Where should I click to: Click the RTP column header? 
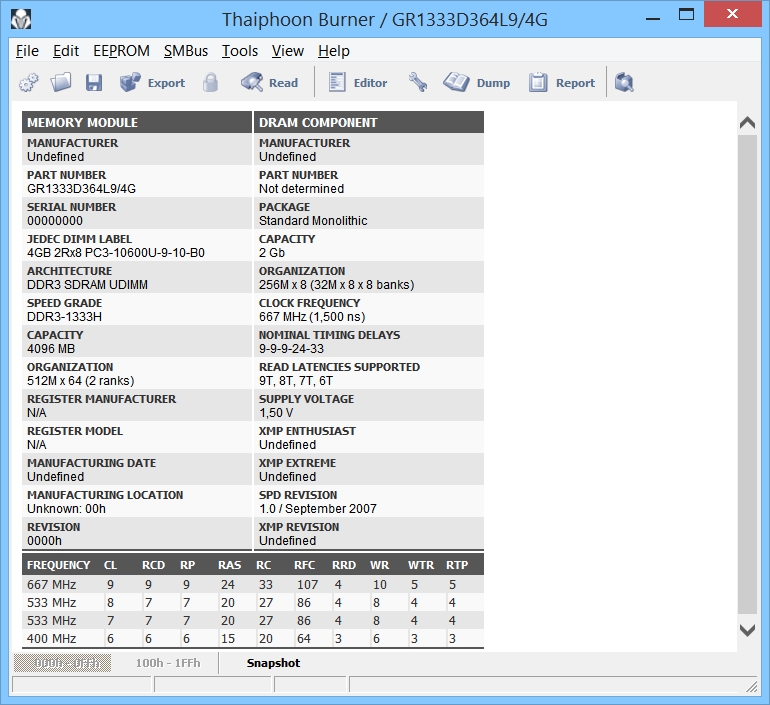(457, 565)
